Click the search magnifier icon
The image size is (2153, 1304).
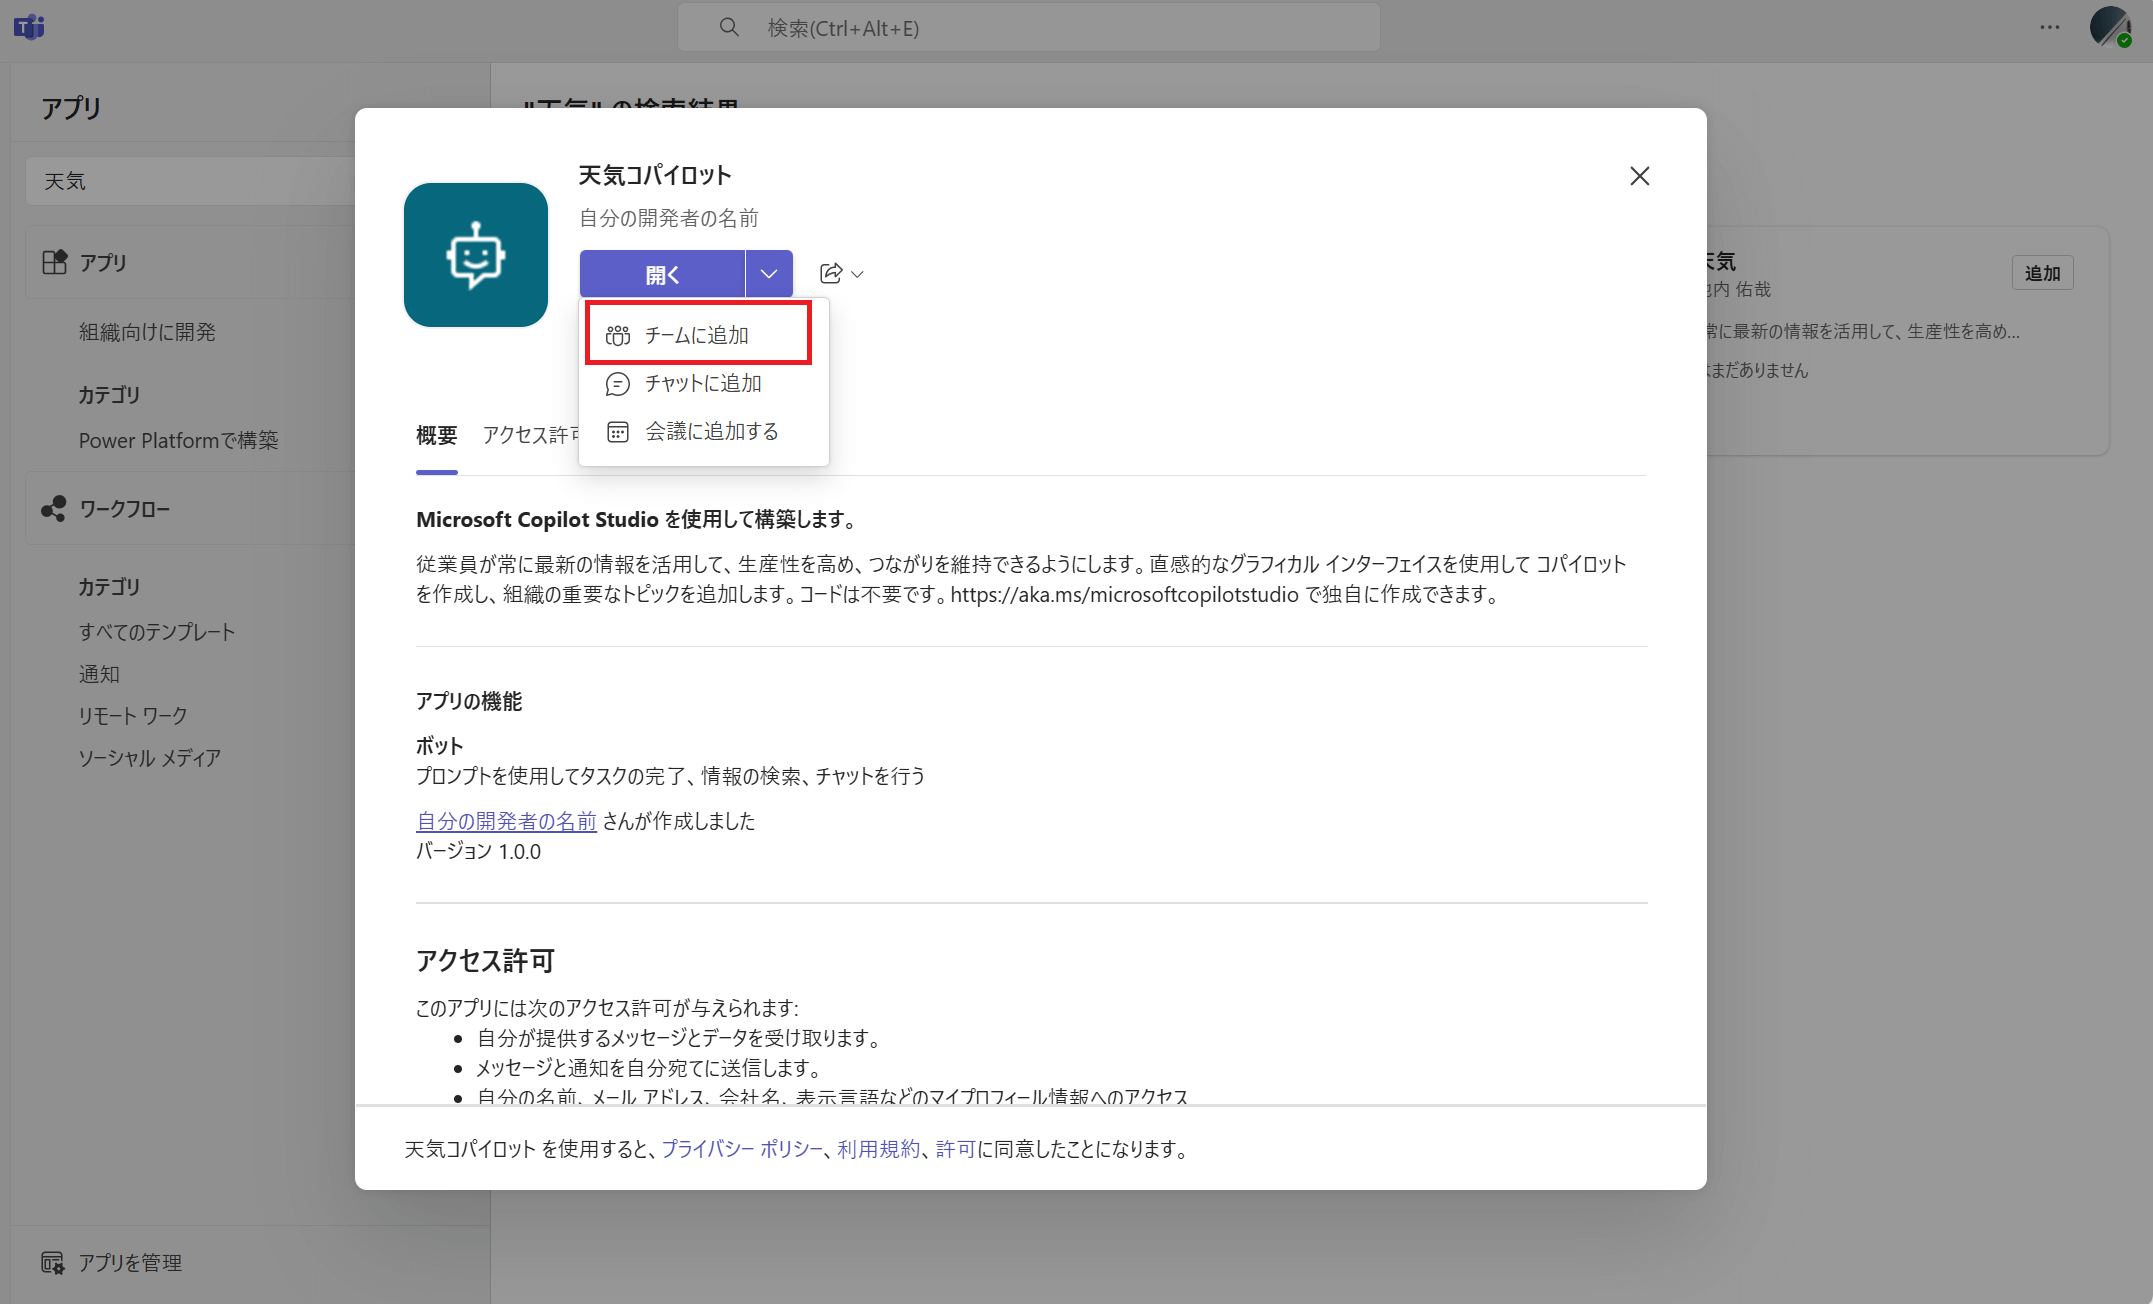pos(729,27)
